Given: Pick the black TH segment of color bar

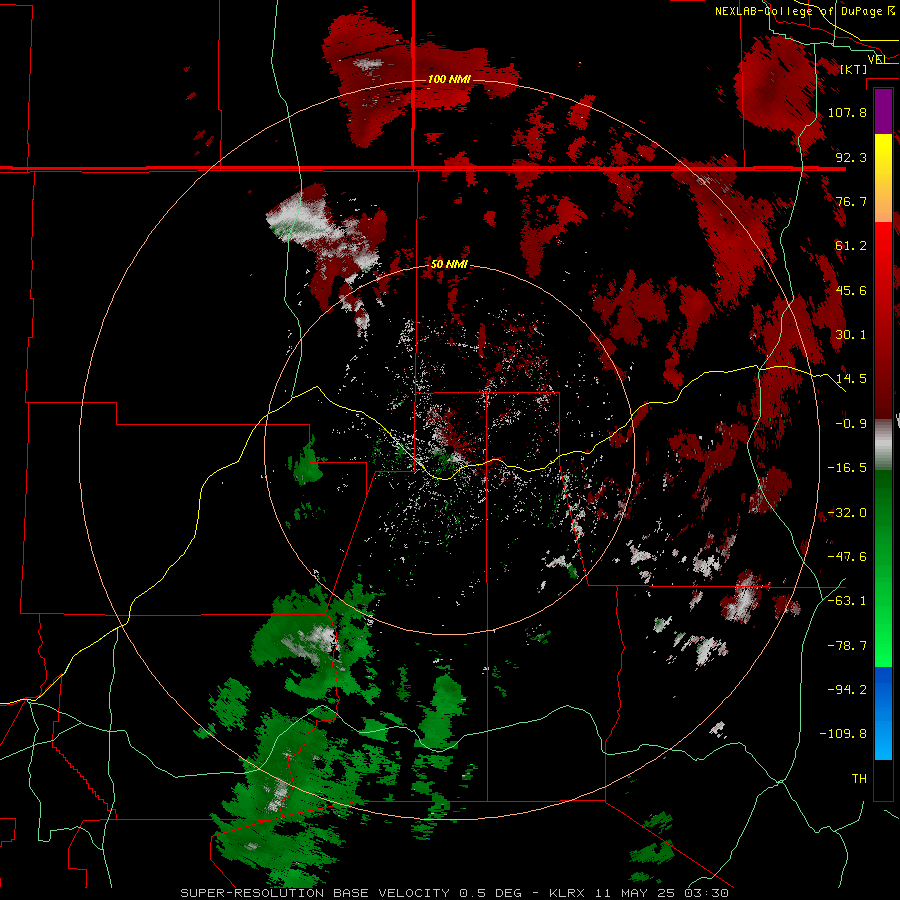Looking at the screenshot, I should click(x=883, y=779).
